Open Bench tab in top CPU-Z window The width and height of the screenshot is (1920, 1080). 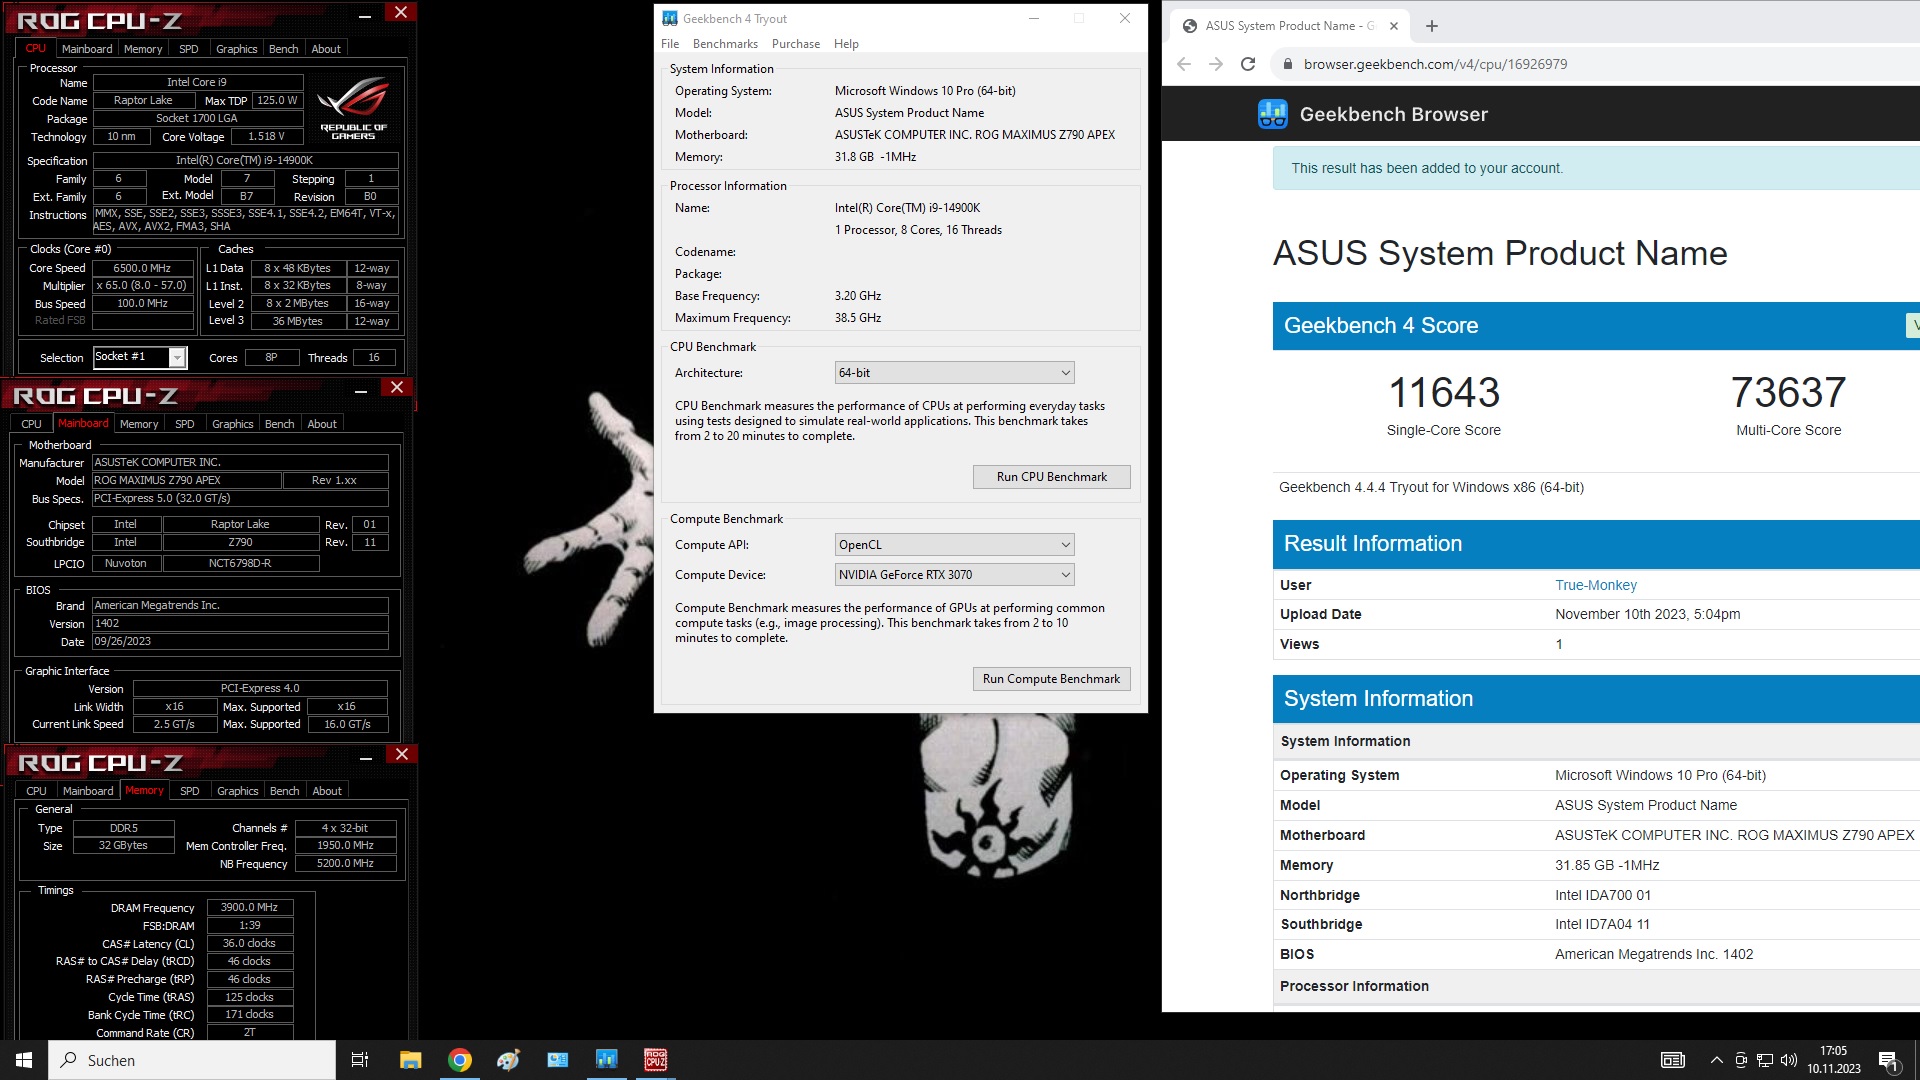point(284,49)
